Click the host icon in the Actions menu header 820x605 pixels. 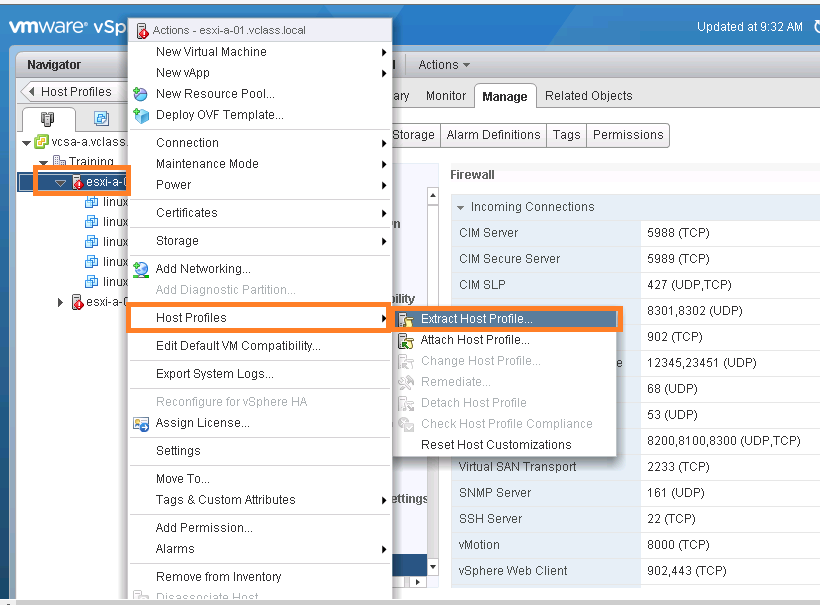coord(142,31)
